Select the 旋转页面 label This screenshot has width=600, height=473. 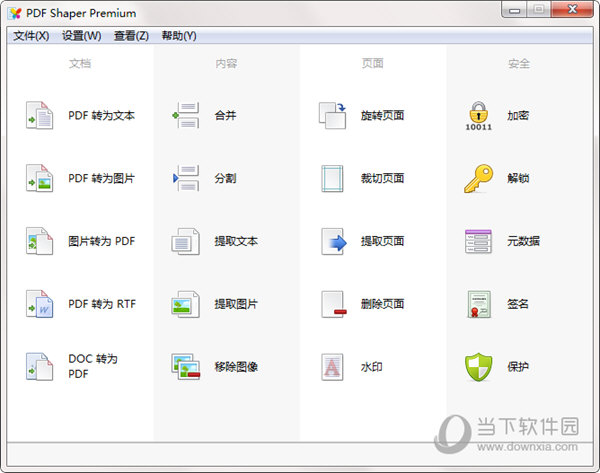pos(382,115)
